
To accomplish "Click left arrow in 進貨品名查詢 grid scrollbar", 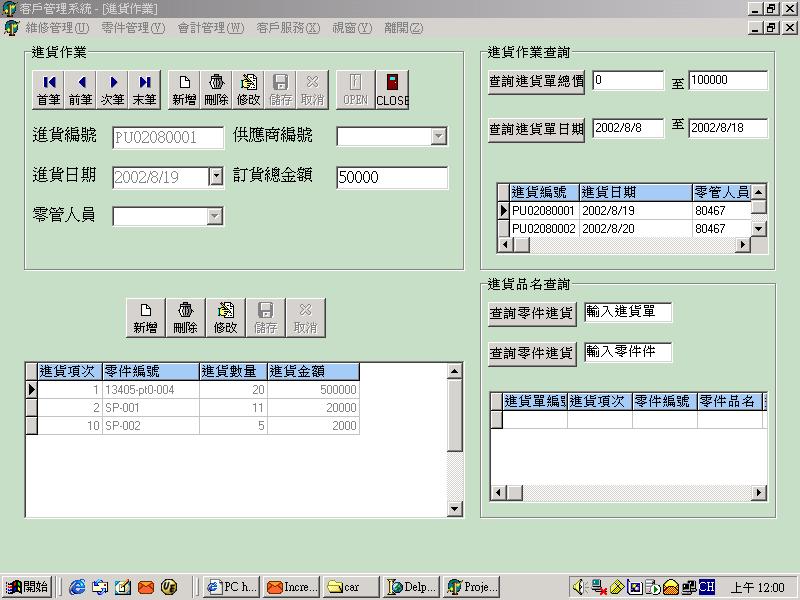I will [x=498, y=493].
